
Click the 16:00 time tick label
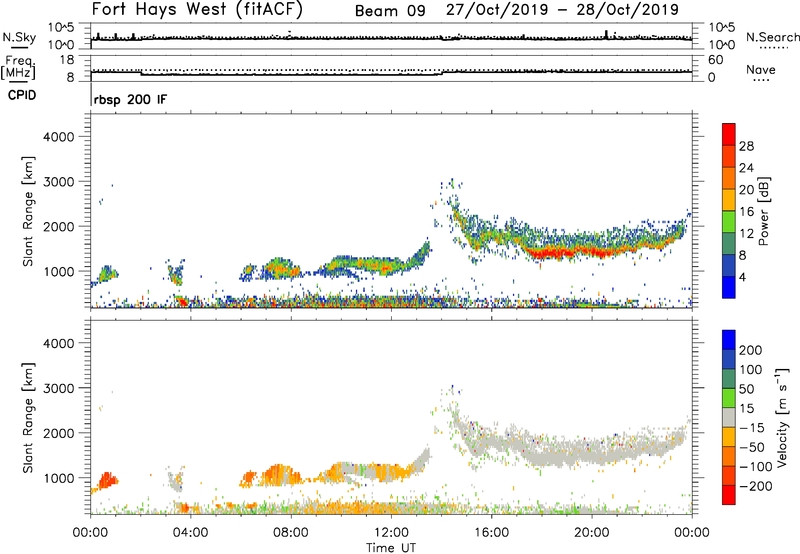[x=491, y=533]
